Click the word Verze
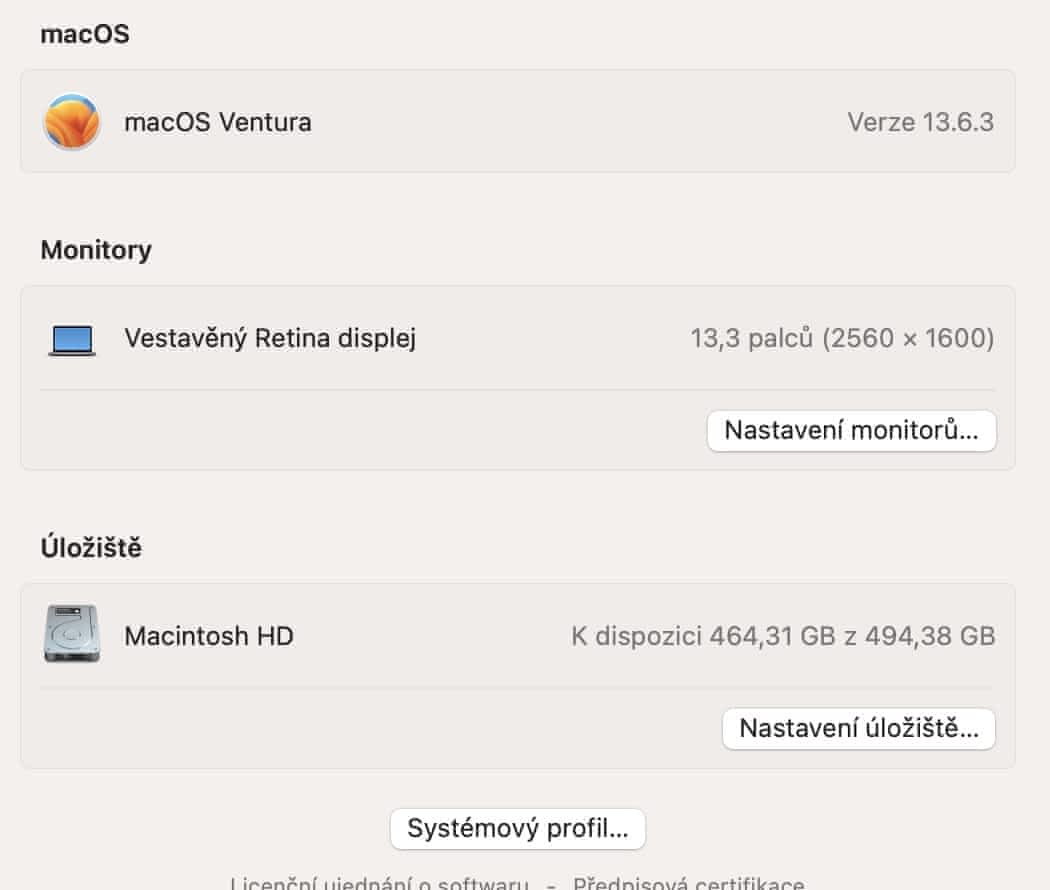Image resolution: width=1050 pixels, height=890 pixels. [x=881, y=122]
